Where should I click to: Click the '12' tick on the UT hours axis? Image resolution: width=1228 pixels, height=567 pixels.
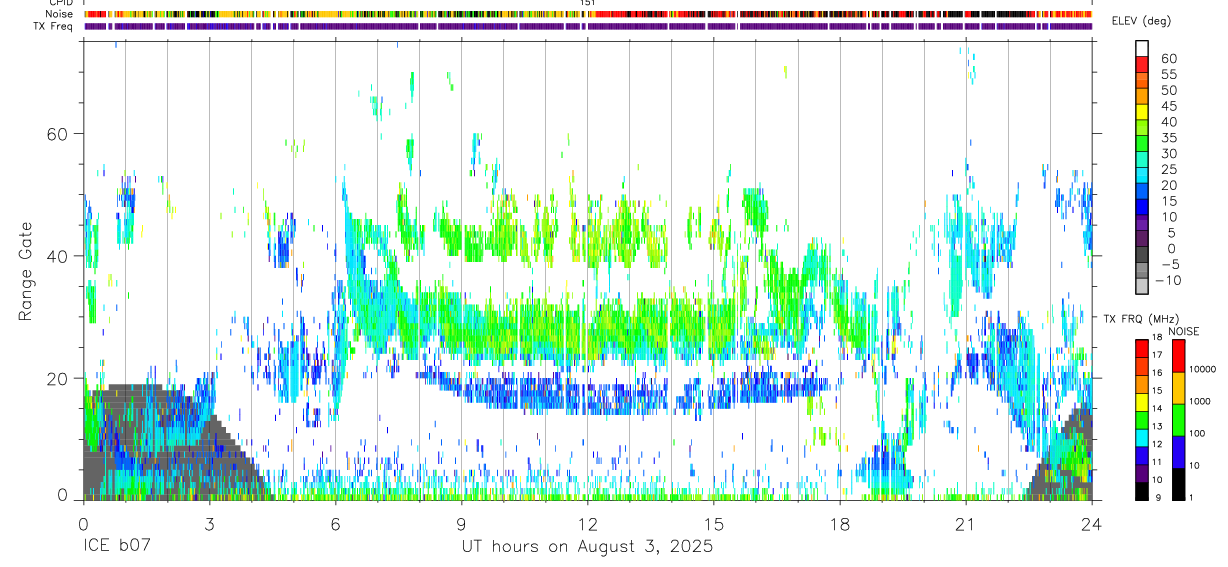click(x=588, y=524)
